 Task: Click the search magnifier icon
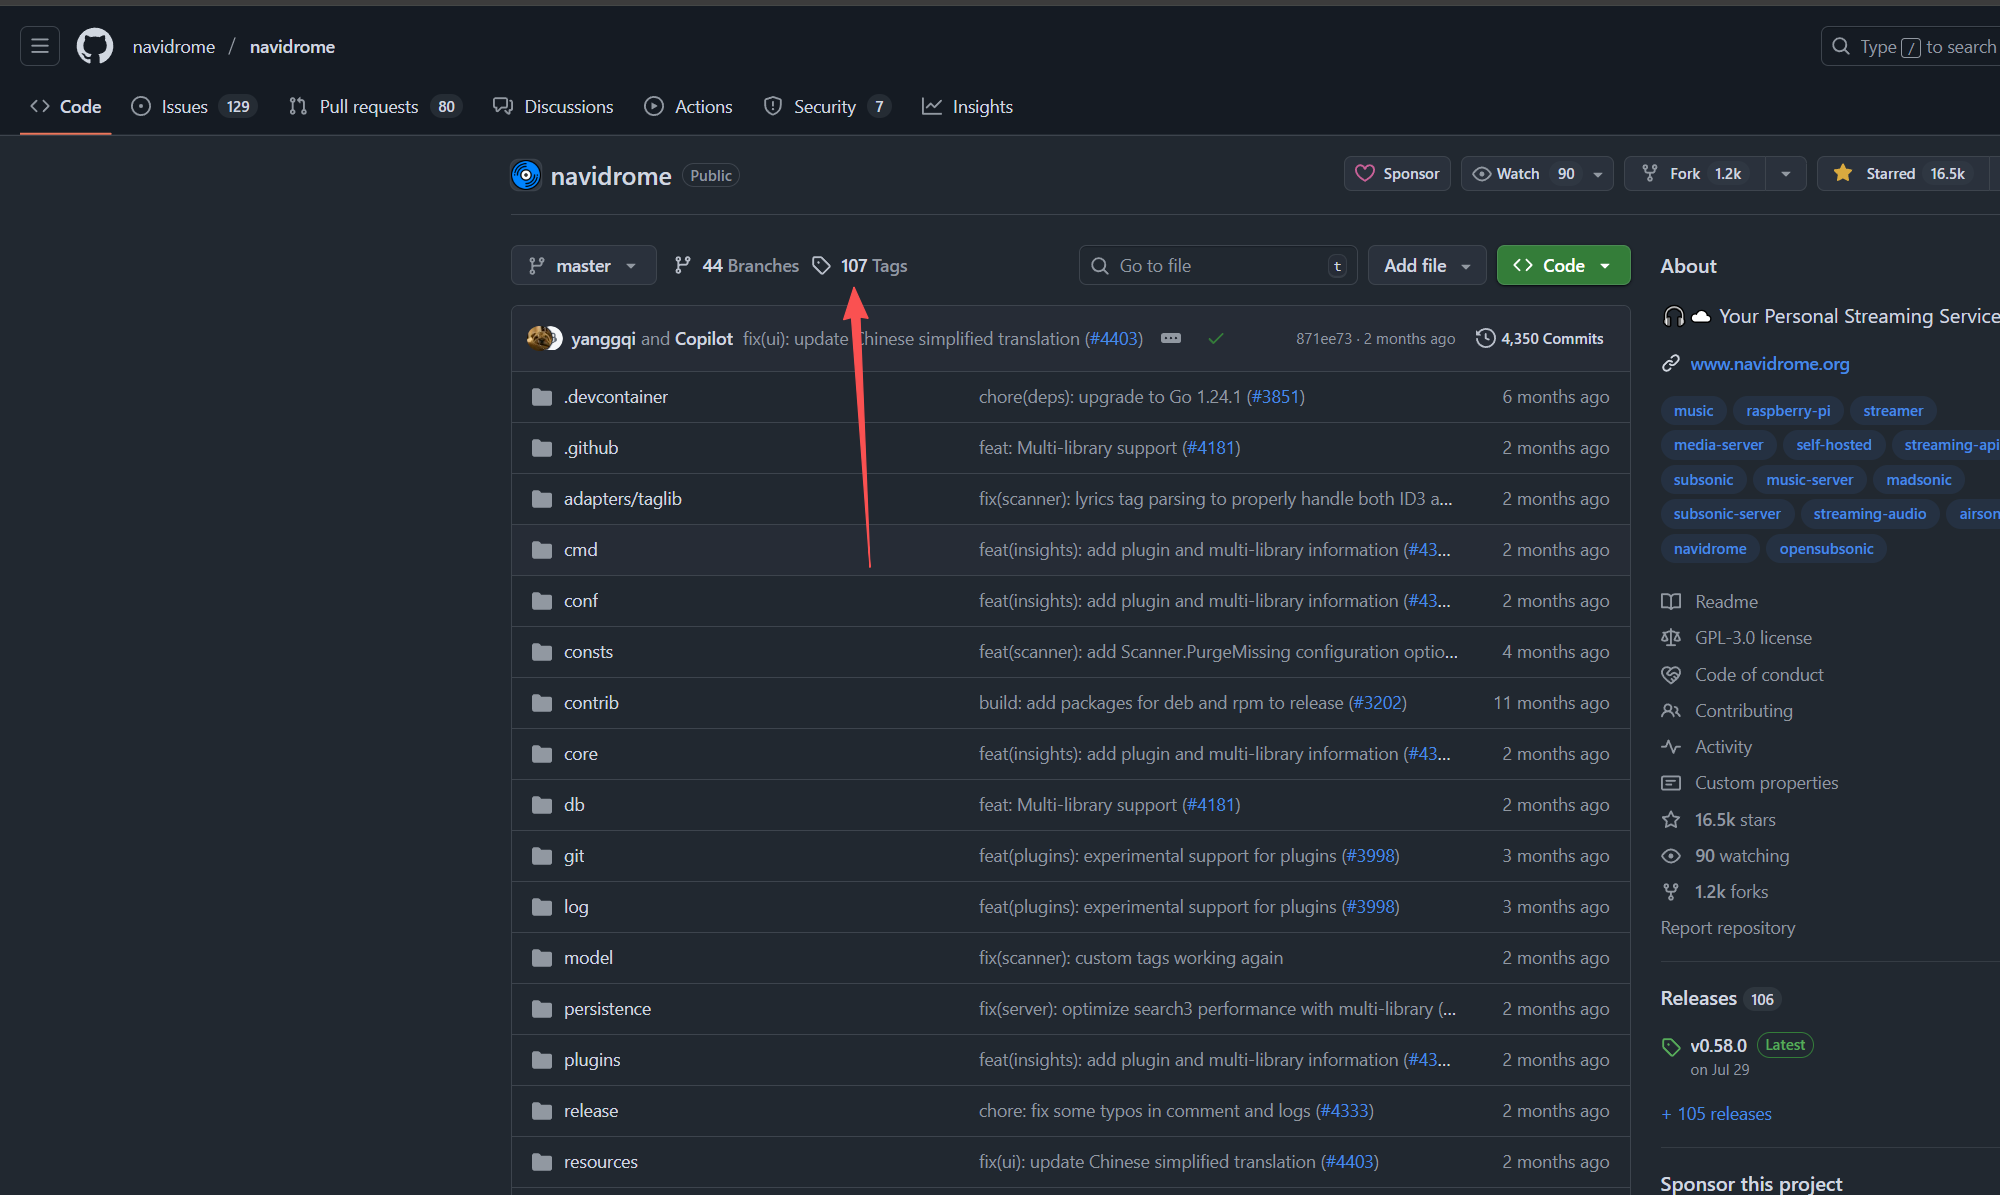pyautogui.click(x=1841, y=47)
